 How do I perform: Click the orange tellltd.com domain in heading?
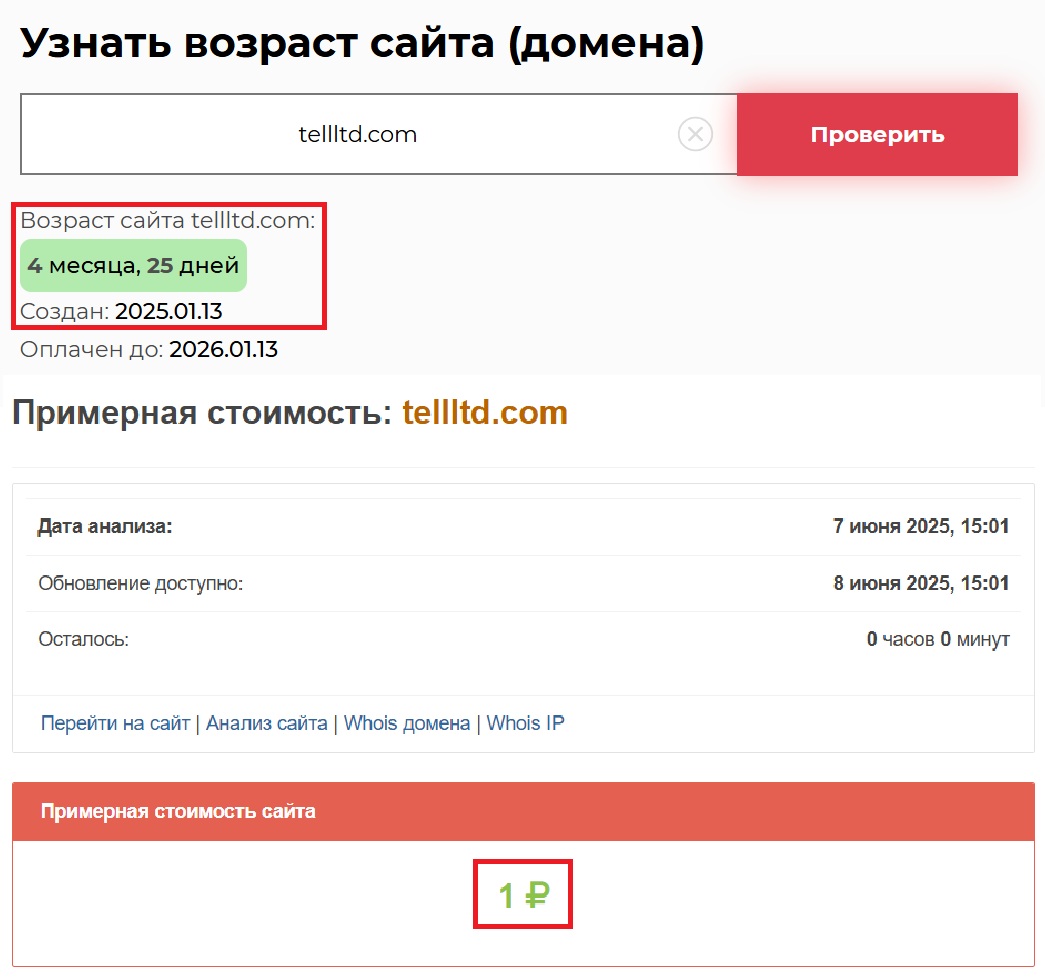coord(484,413)
